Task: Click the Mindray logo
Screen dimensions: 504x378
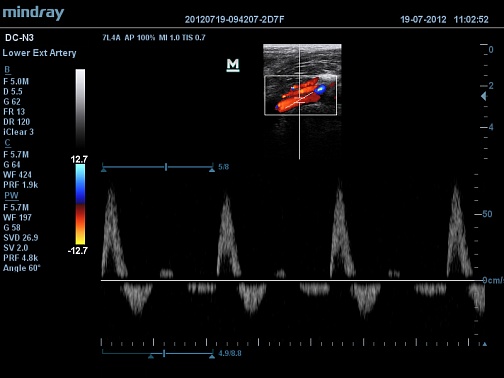Action: tap(33, 13)
